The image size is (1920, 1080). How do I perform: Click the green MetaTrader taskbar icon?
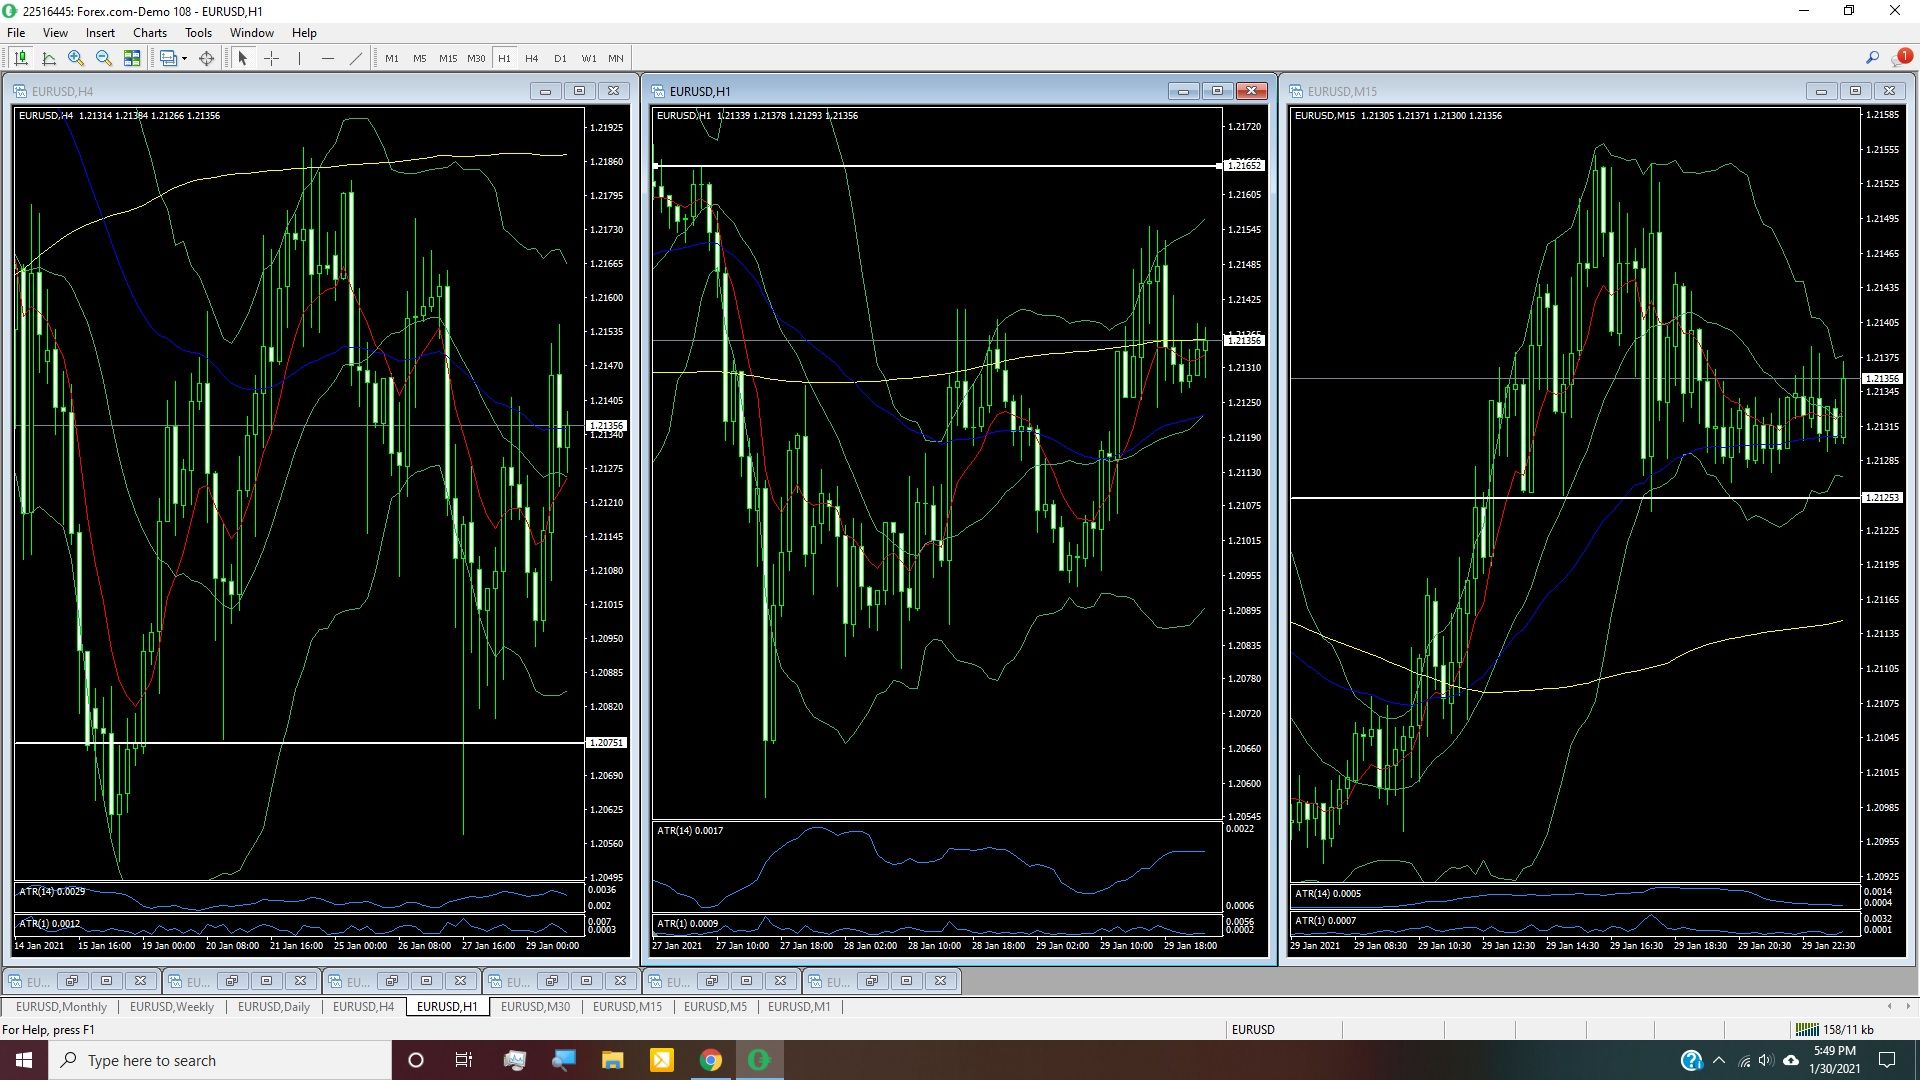point(759,1060)
